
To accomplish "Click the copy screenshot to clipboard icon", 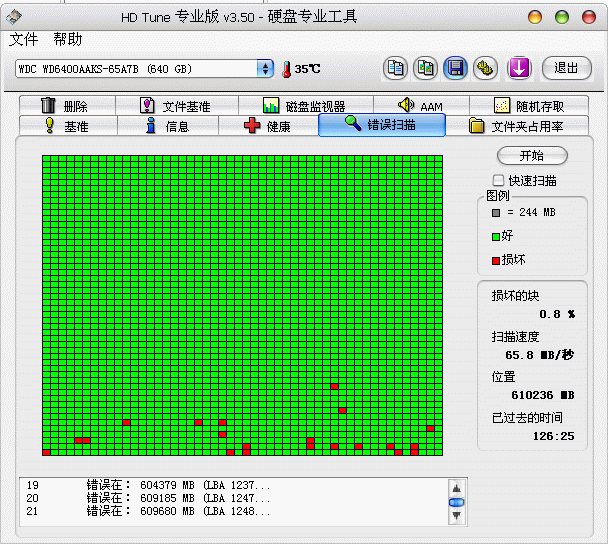I will (425, 68).
